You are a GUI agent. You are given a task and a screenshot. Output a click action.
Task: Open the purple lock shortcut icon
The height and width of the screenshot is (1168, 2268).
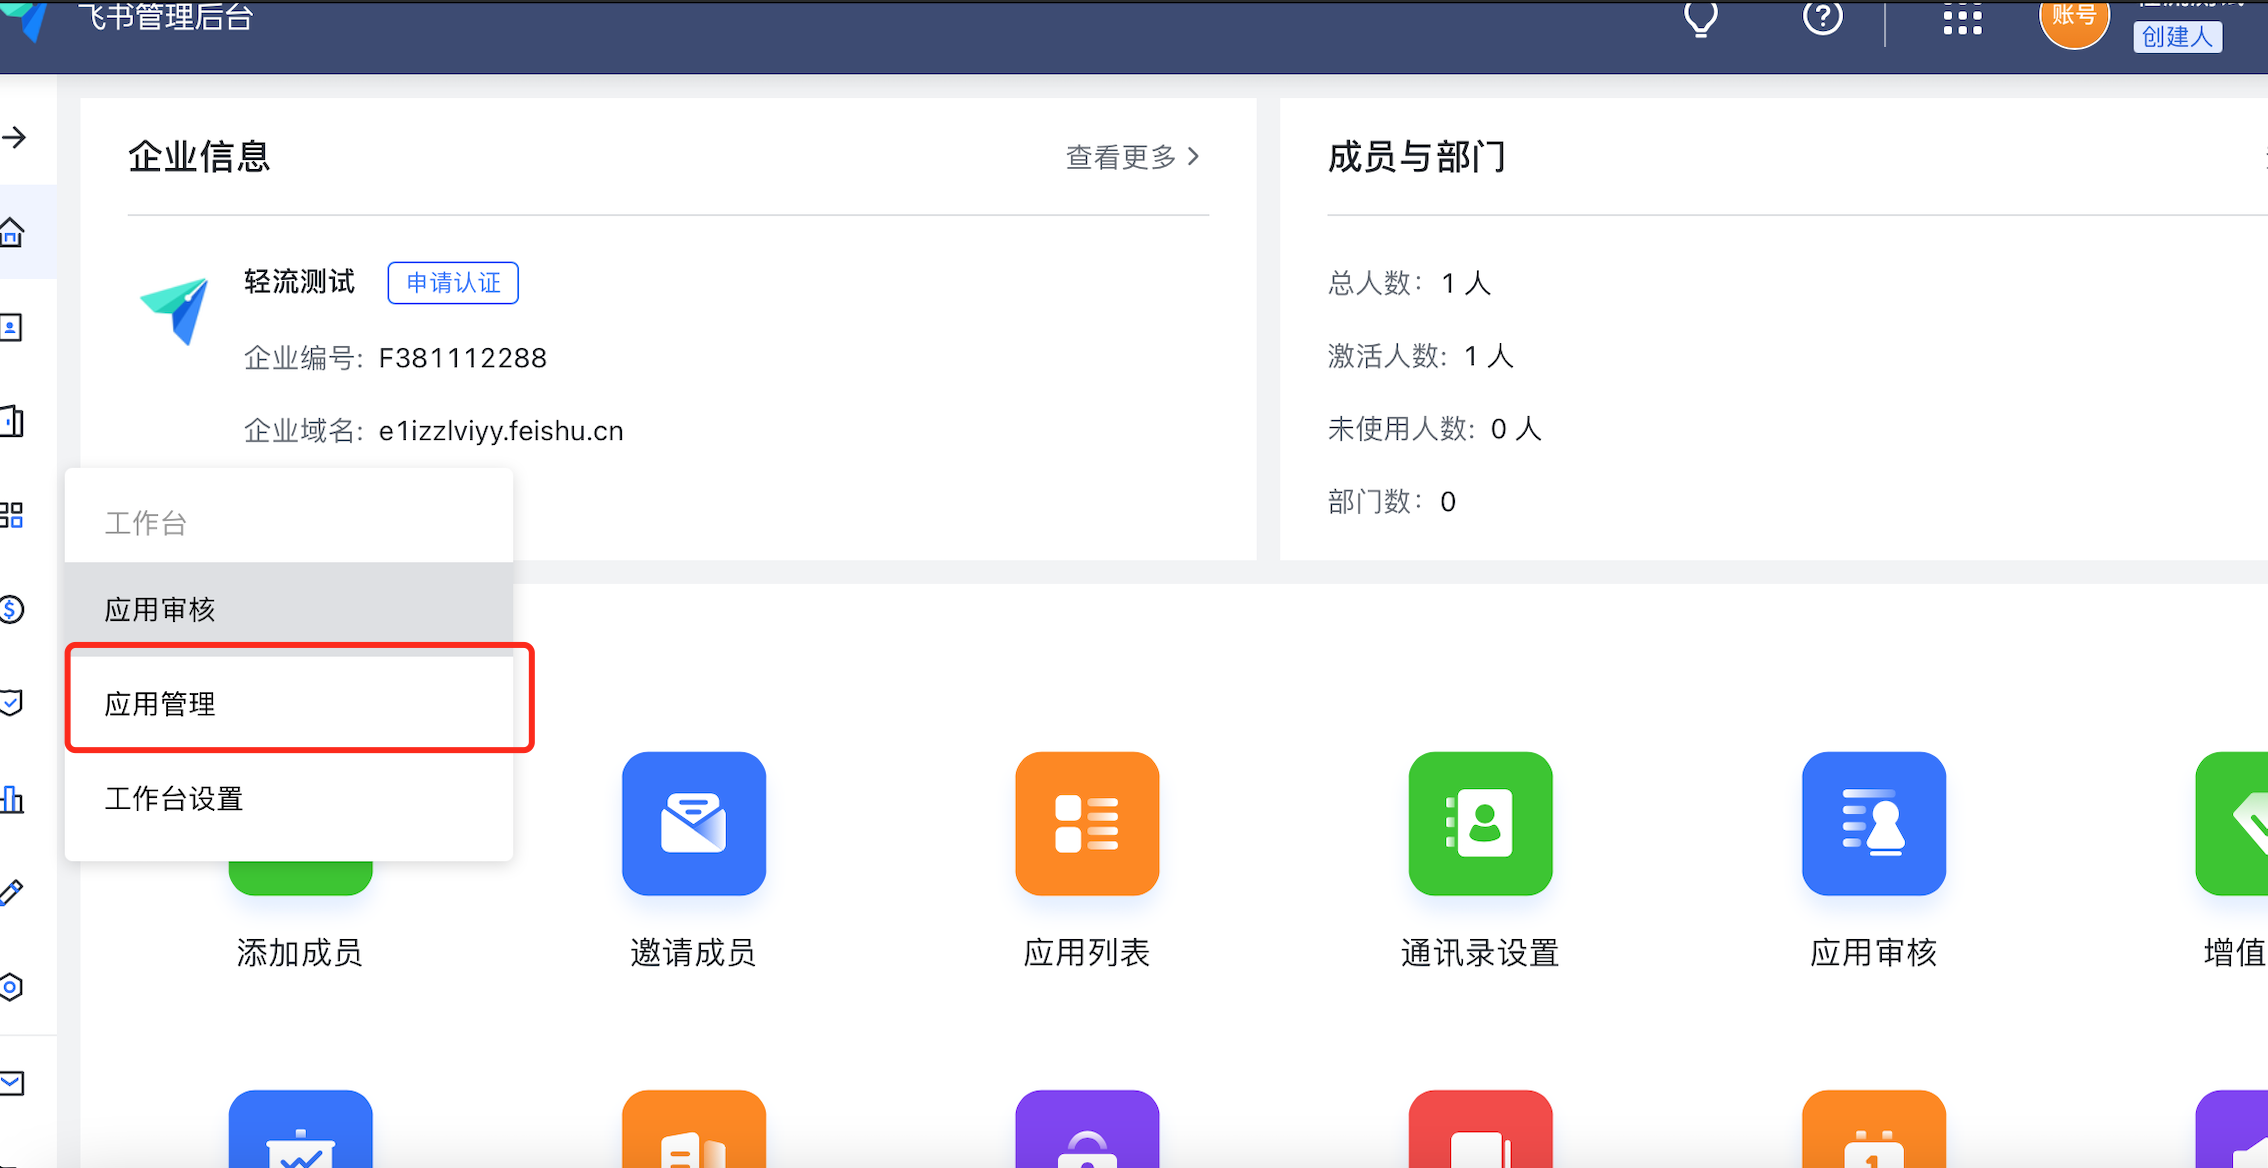click(x=1087, y=1129)
